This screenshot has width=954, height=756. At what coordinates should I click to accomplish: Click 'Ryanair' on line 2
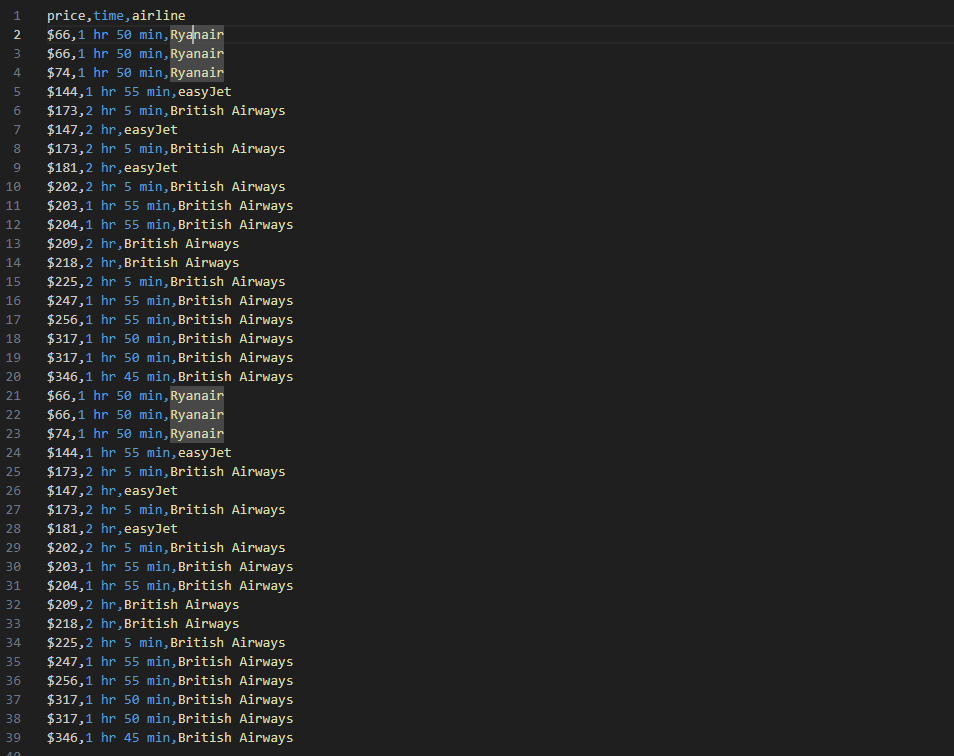click(197, 35)
